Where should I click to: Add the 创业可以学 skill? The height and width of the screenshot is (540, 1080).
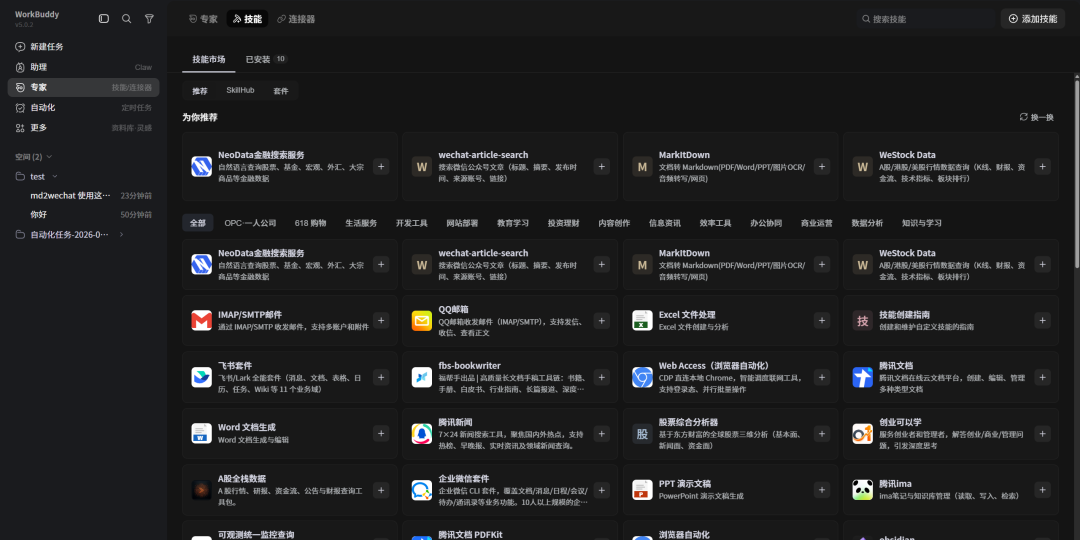click(1043, 433)
